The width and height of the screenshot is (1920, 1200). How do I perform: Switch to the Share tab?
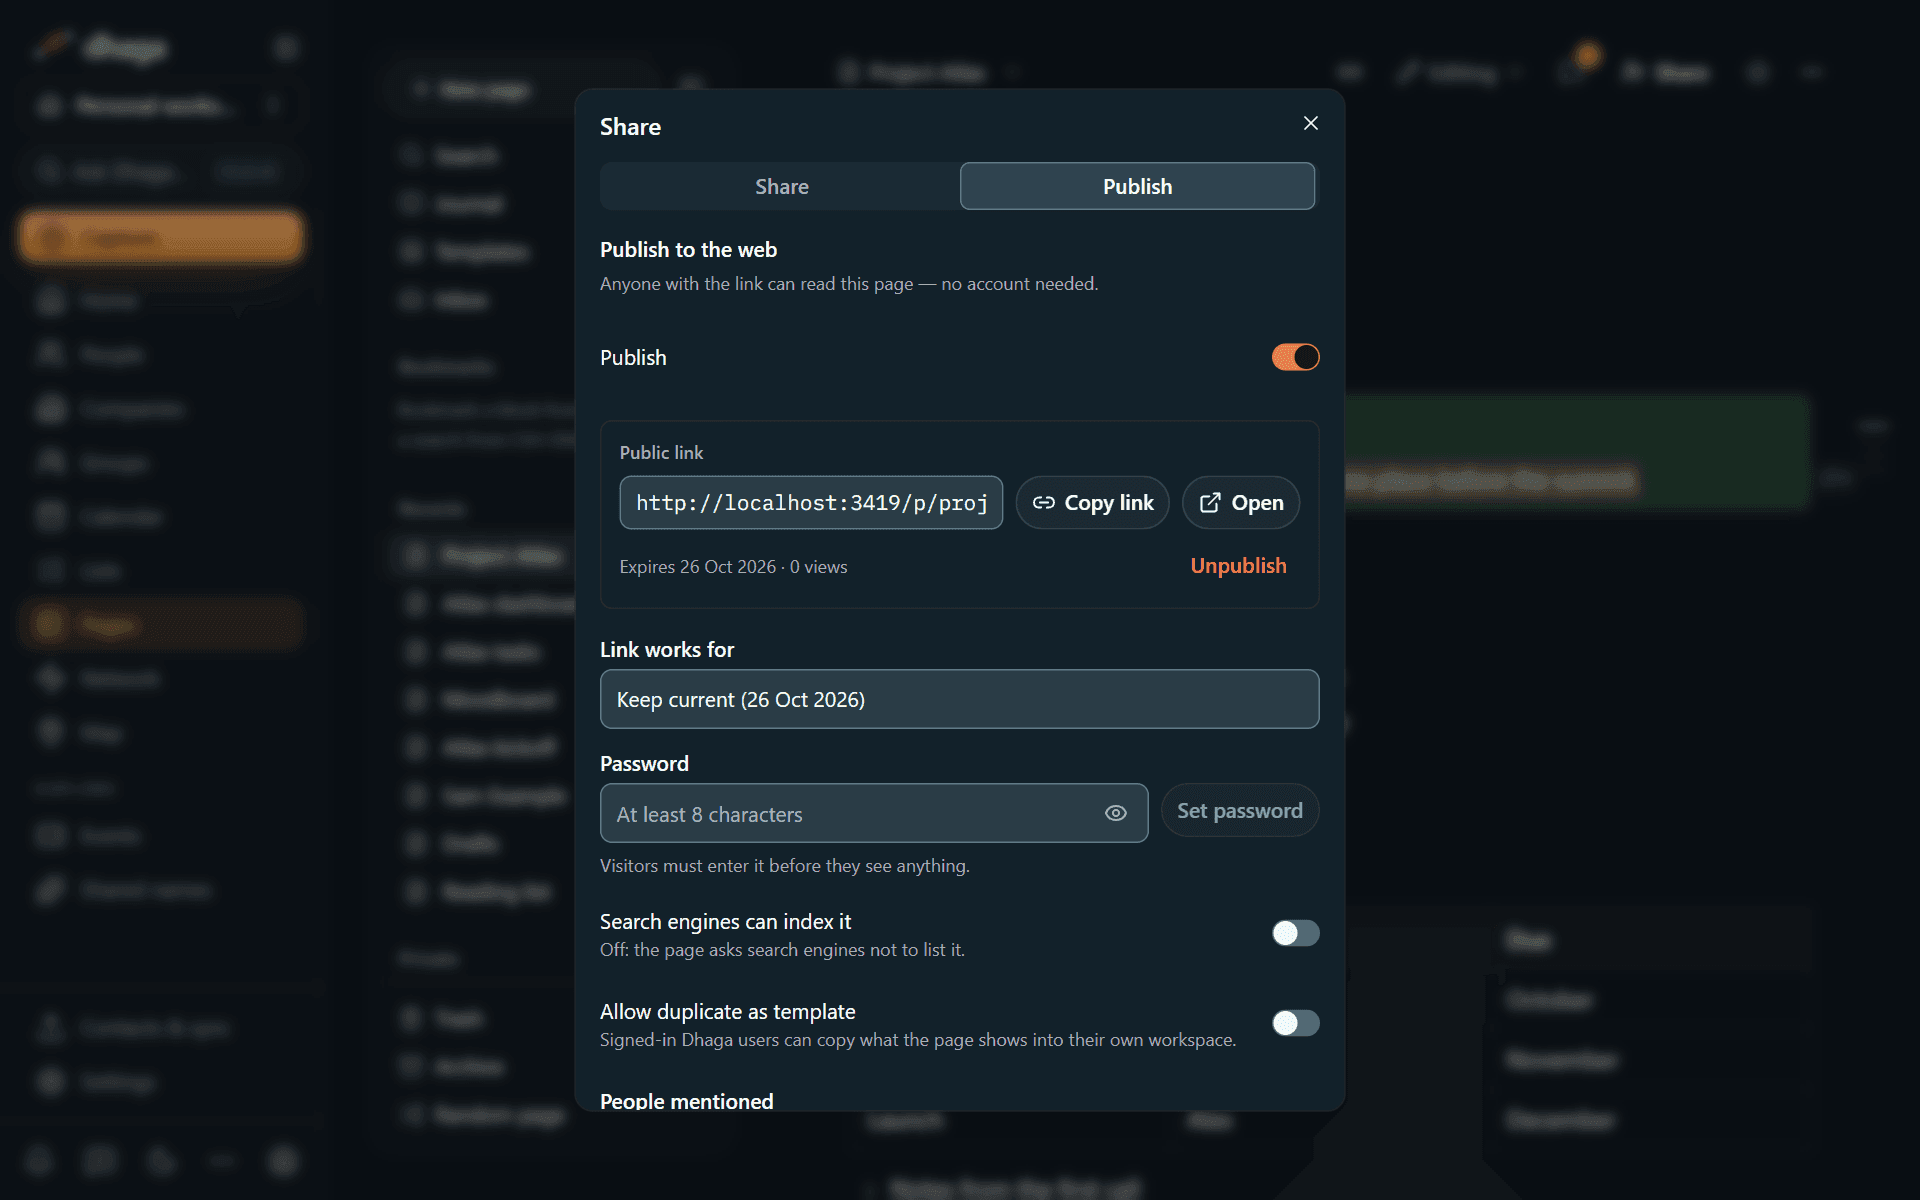[x=781, y=186]
